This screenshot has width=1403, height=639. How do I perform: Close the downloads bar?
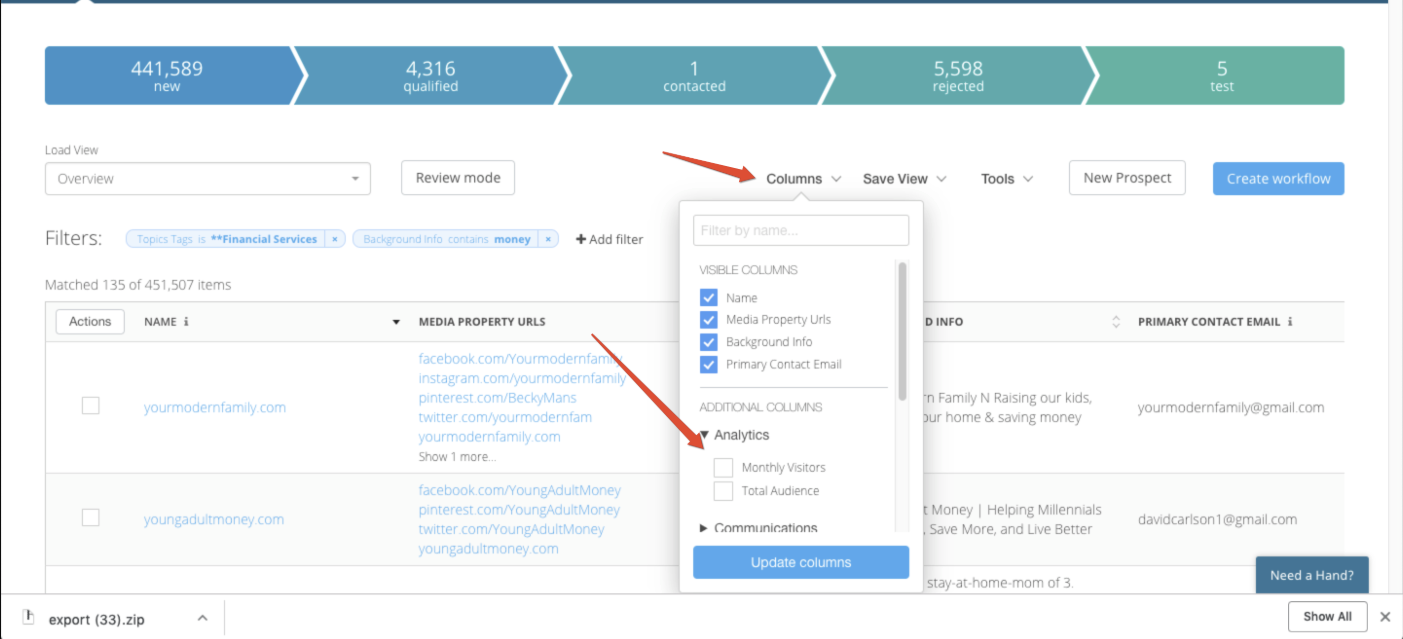(1385, 617)
